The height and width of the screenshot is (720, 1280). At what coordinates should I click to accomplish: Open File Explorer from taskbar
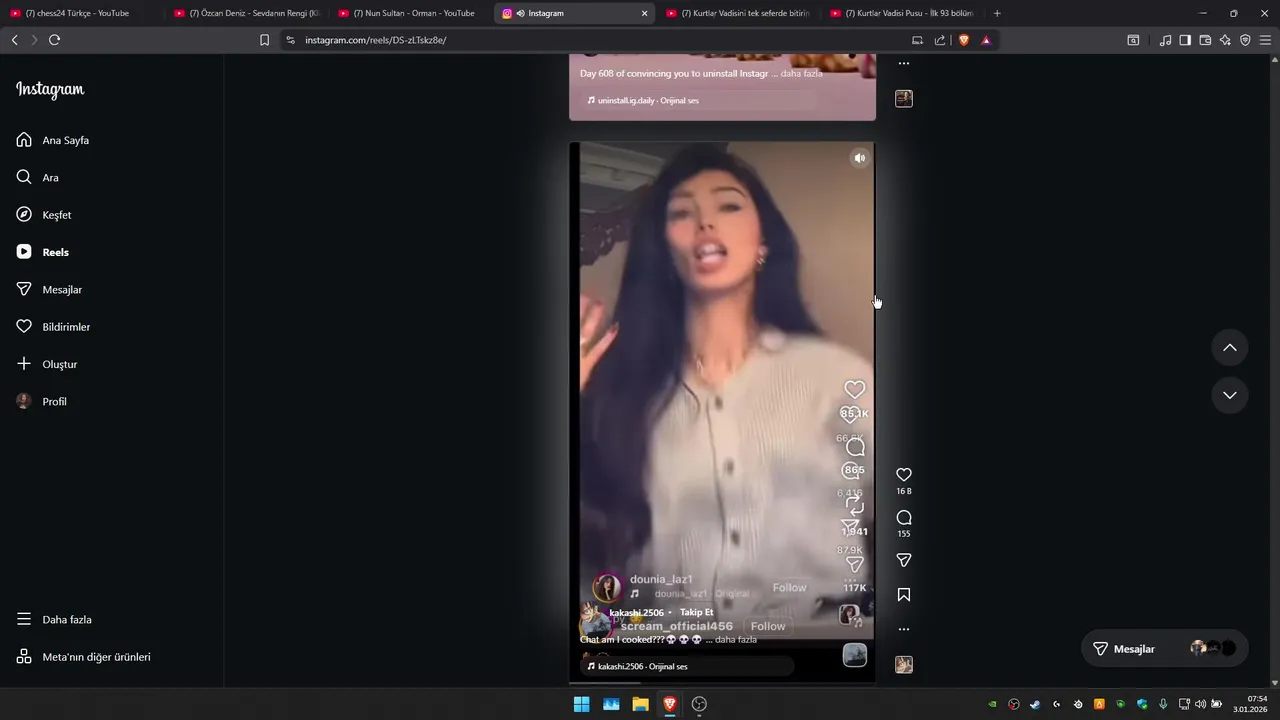[640, 704]
